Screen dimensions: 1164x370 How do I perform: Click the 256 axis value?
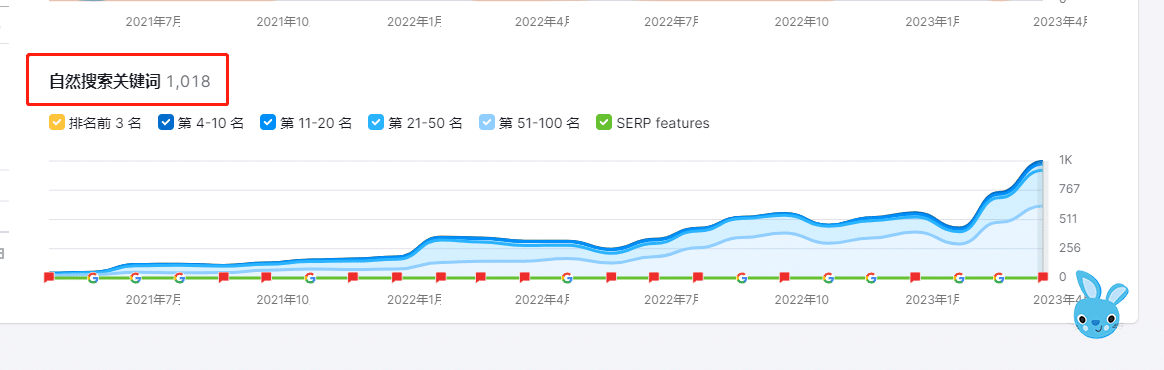[1070, 247]
